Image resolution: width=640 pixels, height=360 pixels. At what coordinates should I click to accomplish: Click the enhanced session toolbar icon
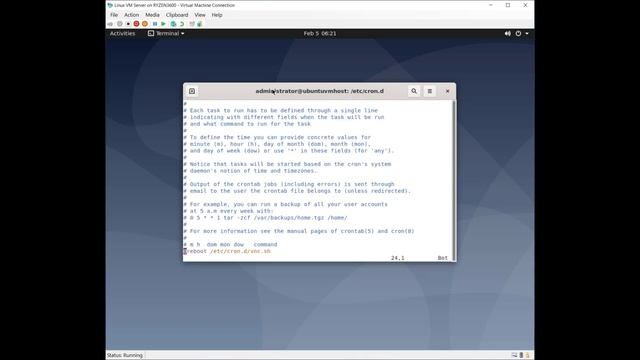point(192,24)
